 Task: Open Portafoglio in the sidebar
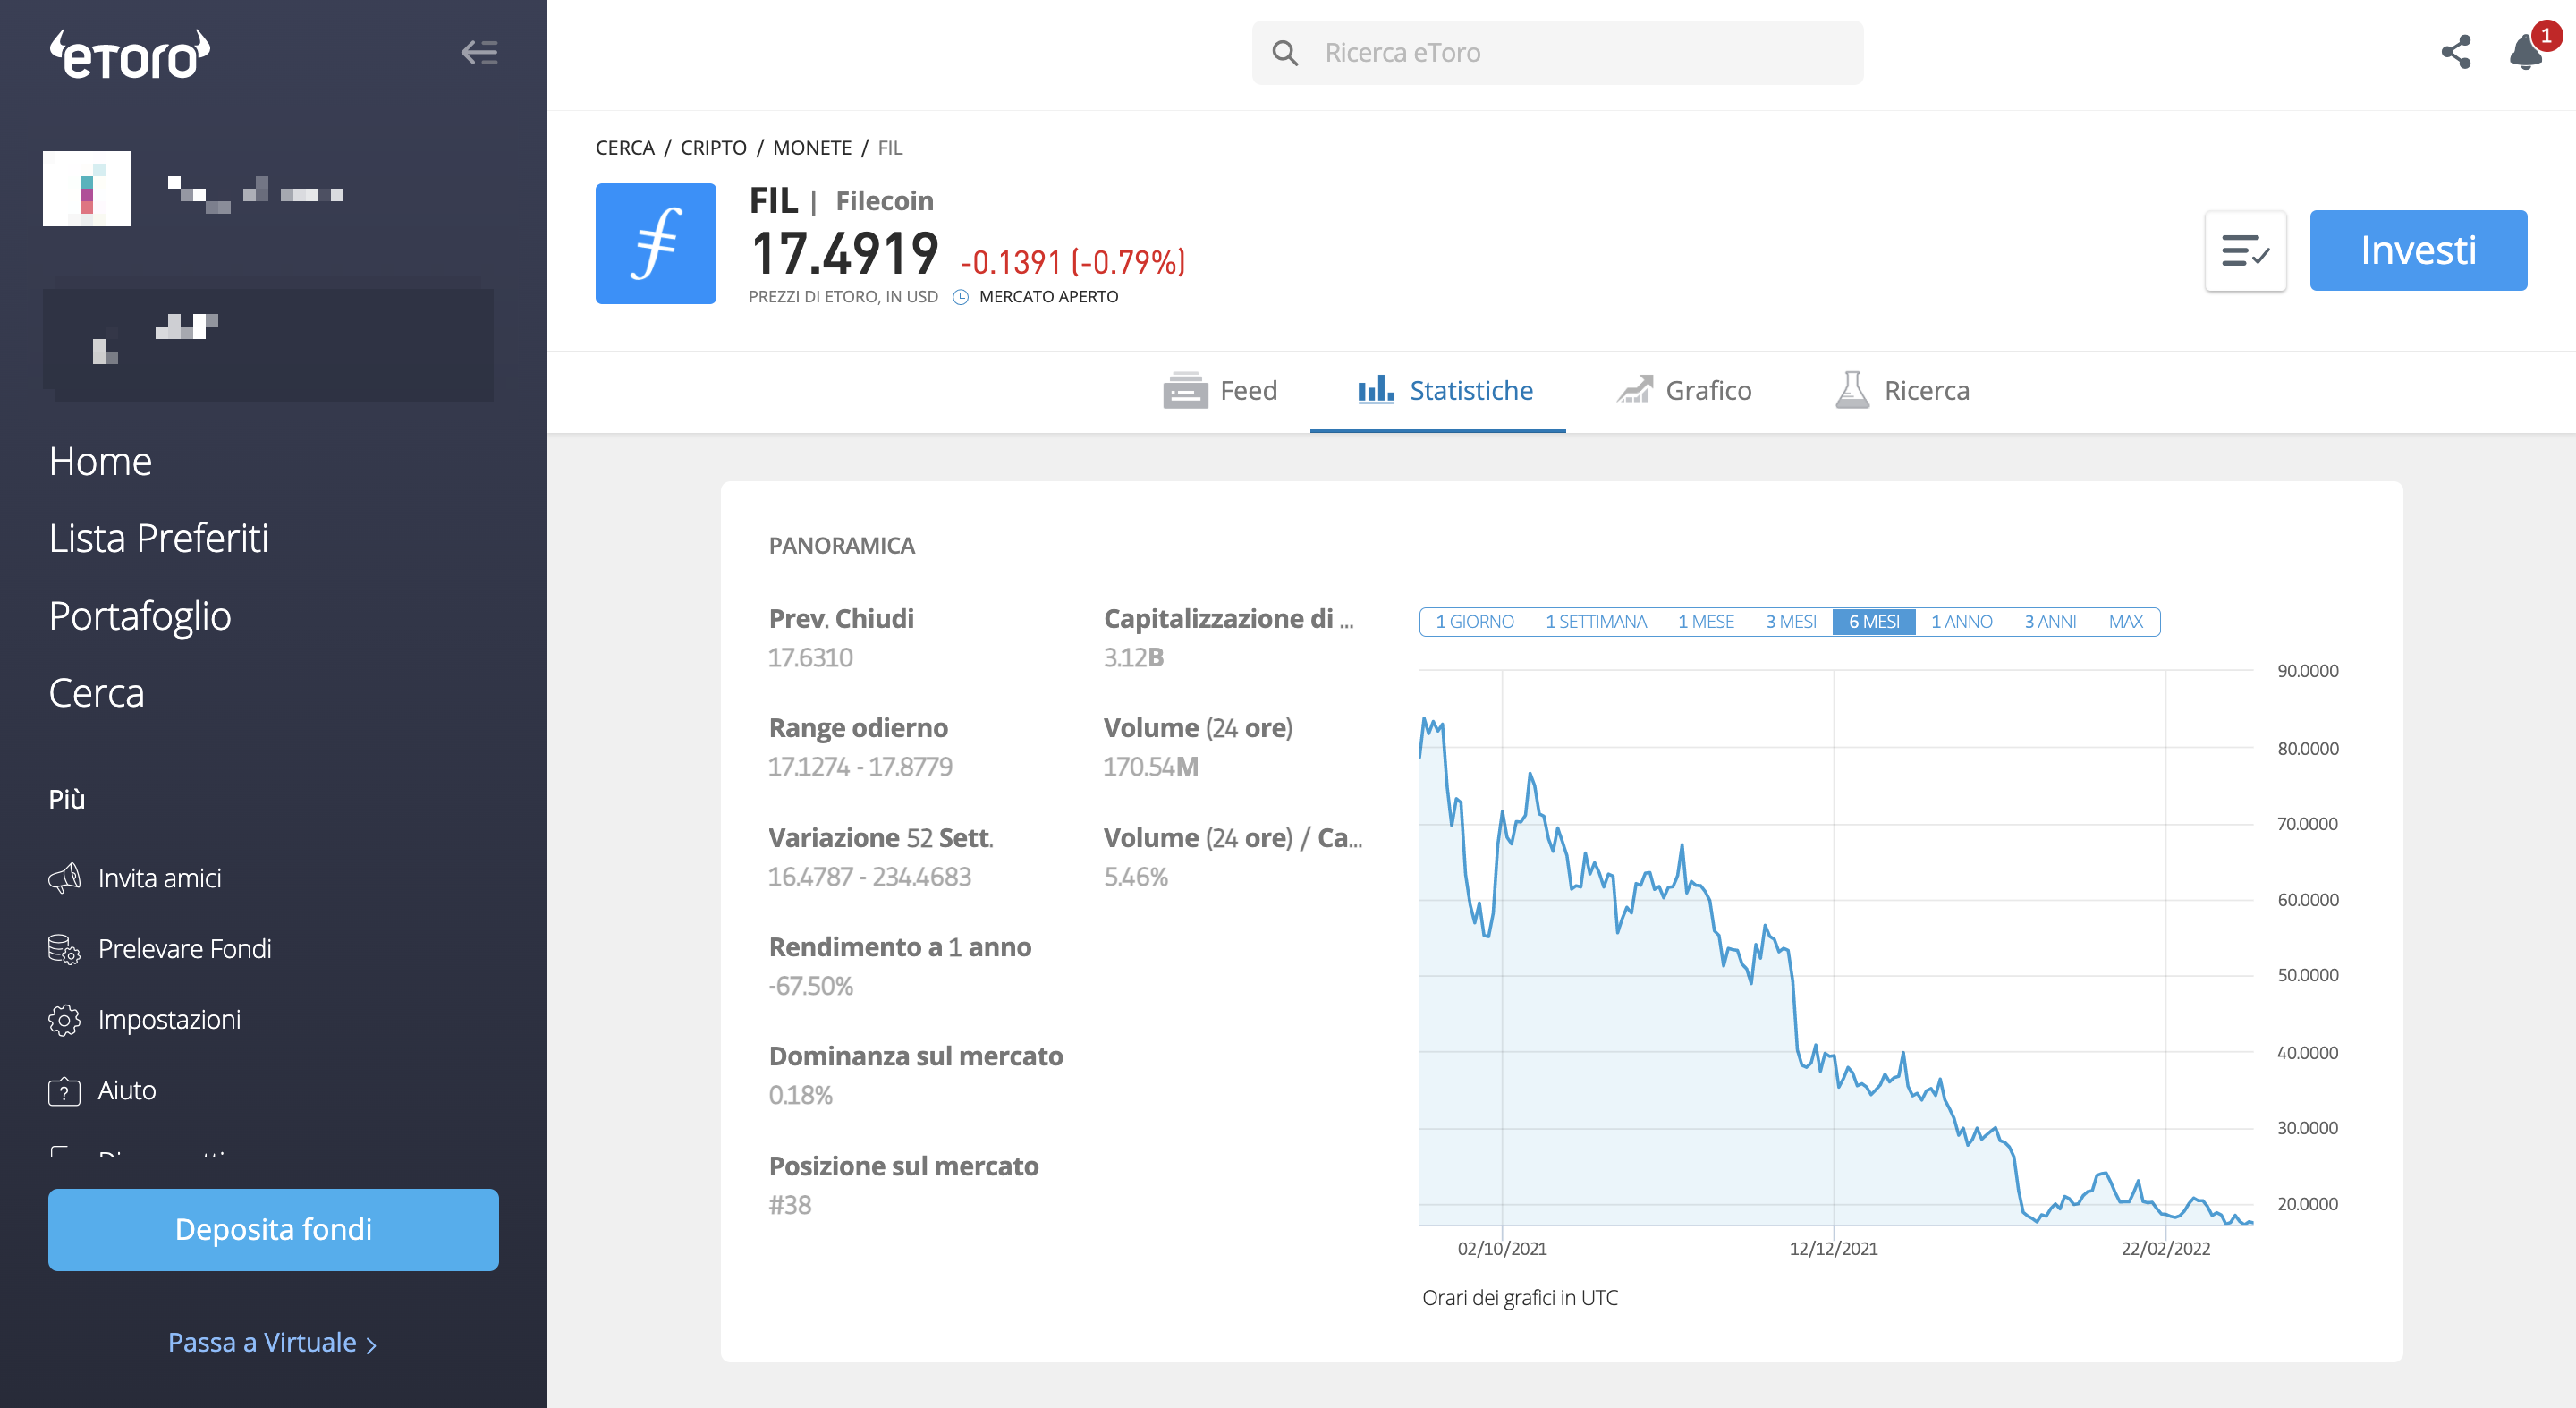tap(140, 616)
